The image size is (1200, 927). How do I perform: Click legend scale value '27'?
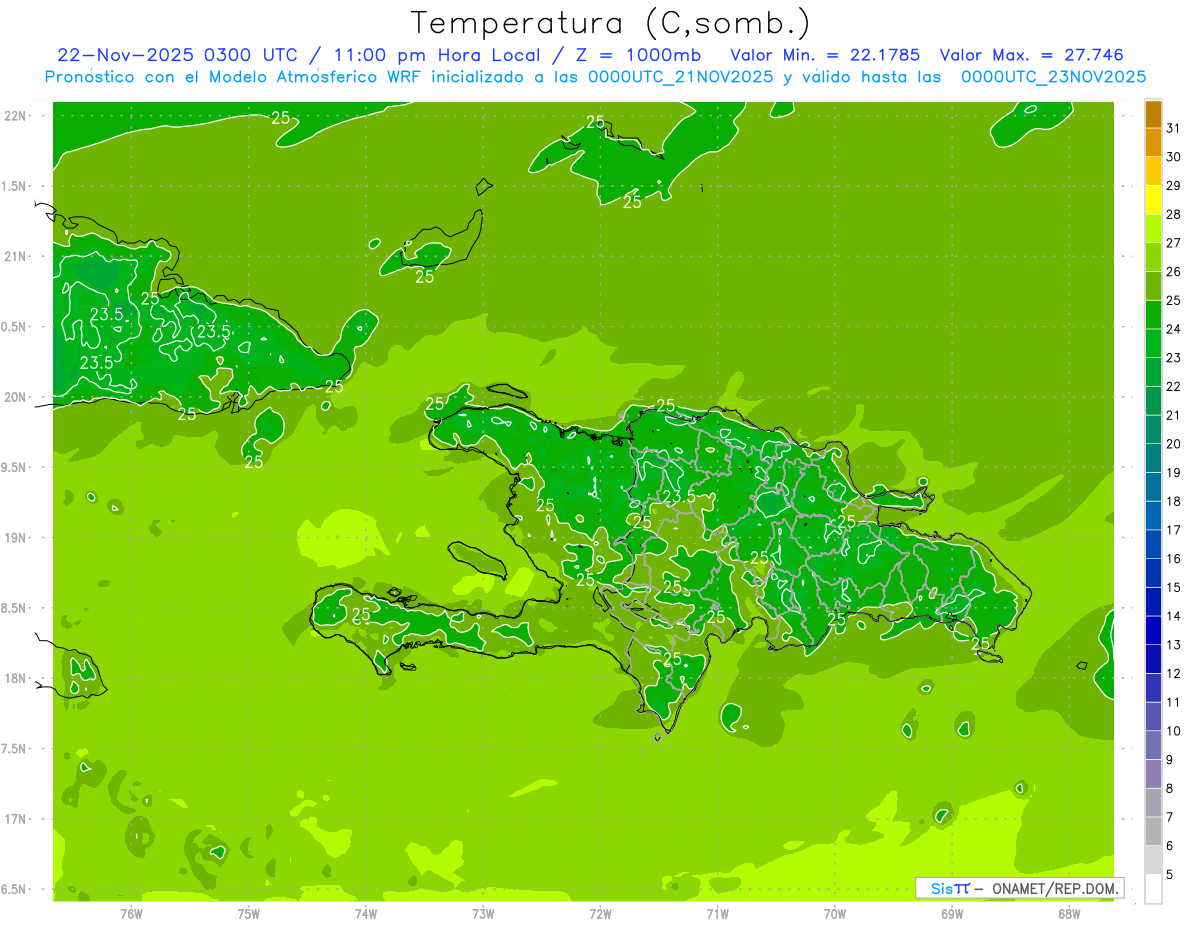[x=1173, y=243]
